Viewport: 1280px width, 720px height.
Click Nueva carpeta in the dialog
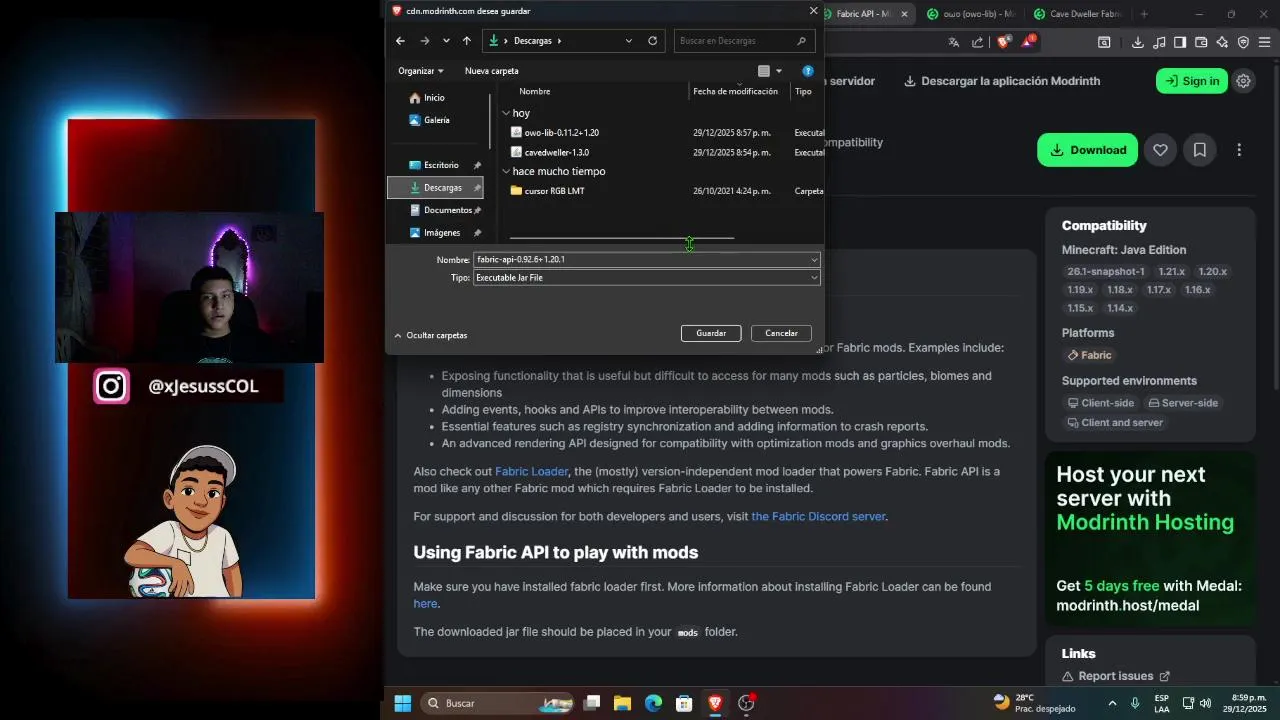click(491, 71)
